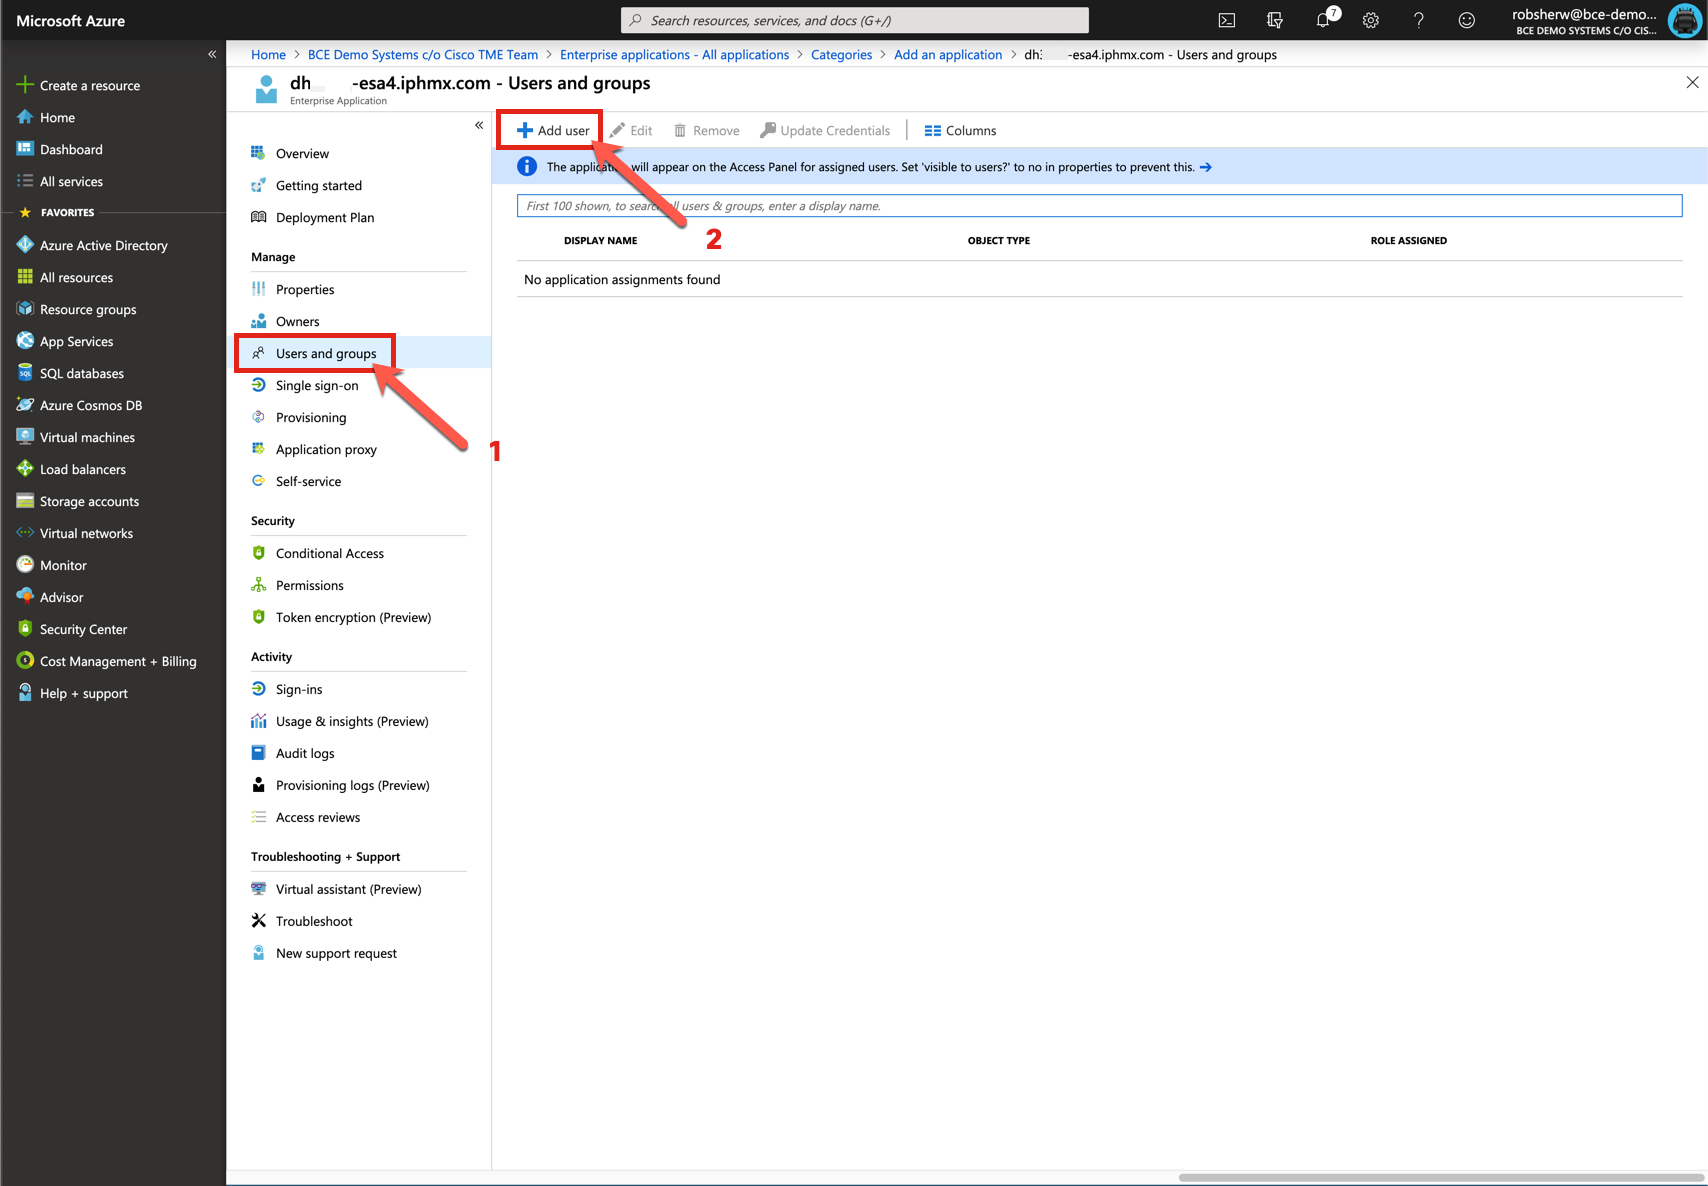1708x1186 pixels.
Task: Sort by DISPLAY NAME column header
Action: tap(600, 241)
